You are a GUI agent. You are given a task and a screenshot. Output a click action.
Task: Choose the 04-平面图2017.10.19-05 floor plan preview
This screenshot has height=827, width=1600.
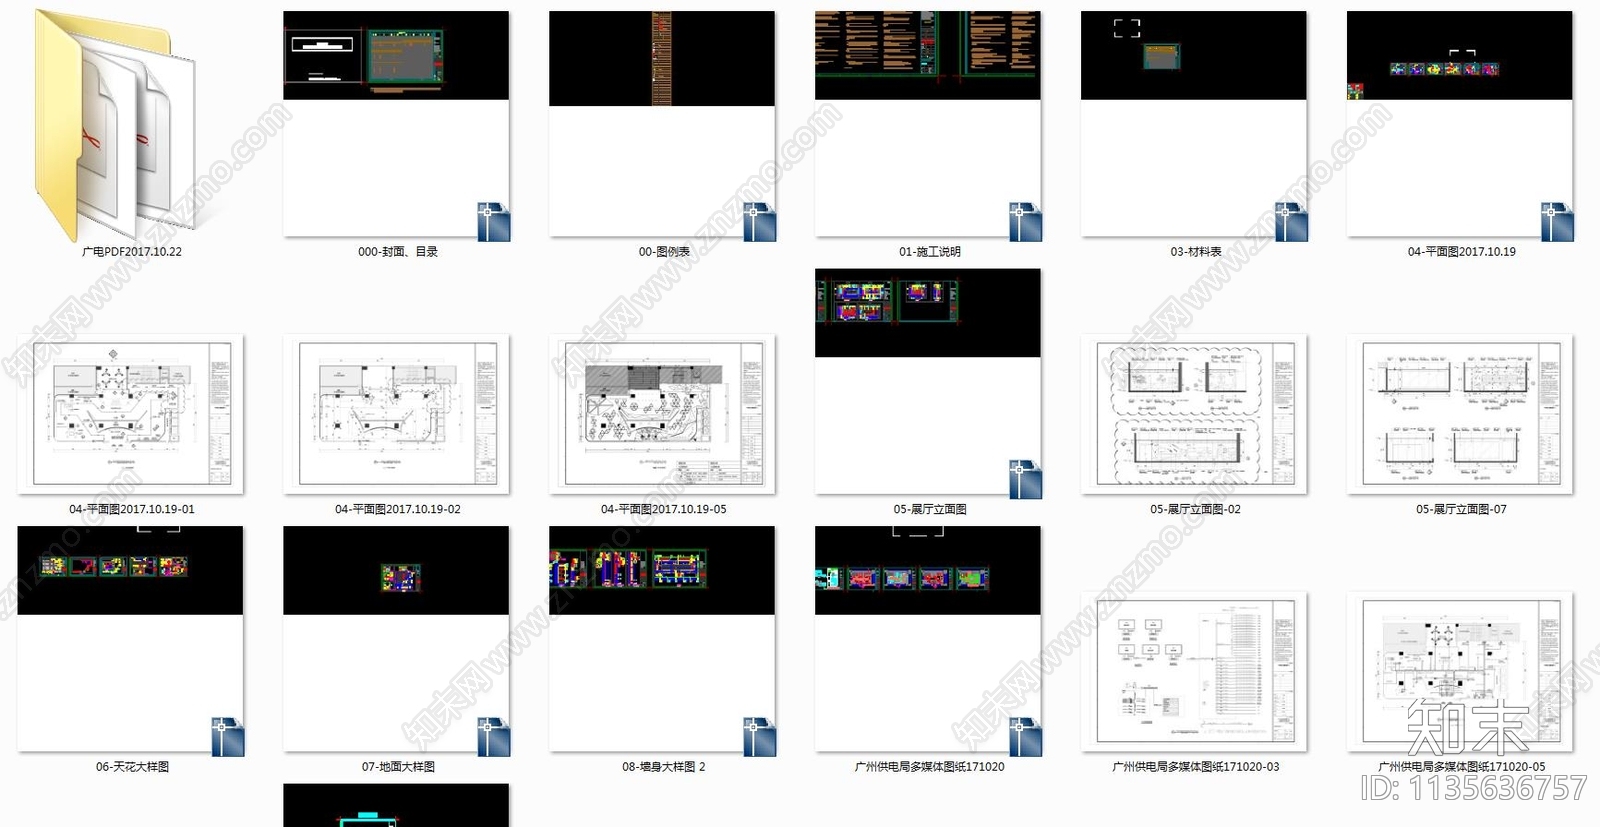point(662,414)
